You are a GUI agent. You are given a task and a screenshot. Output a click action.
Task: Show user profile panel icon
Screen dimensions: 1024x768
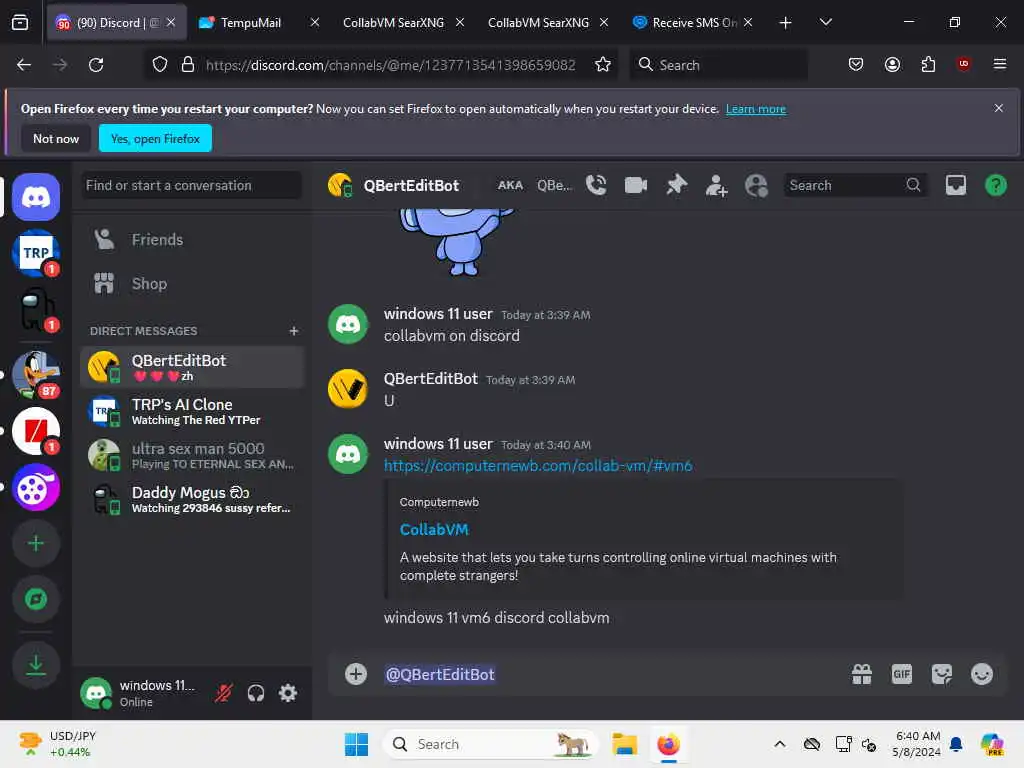756,185
